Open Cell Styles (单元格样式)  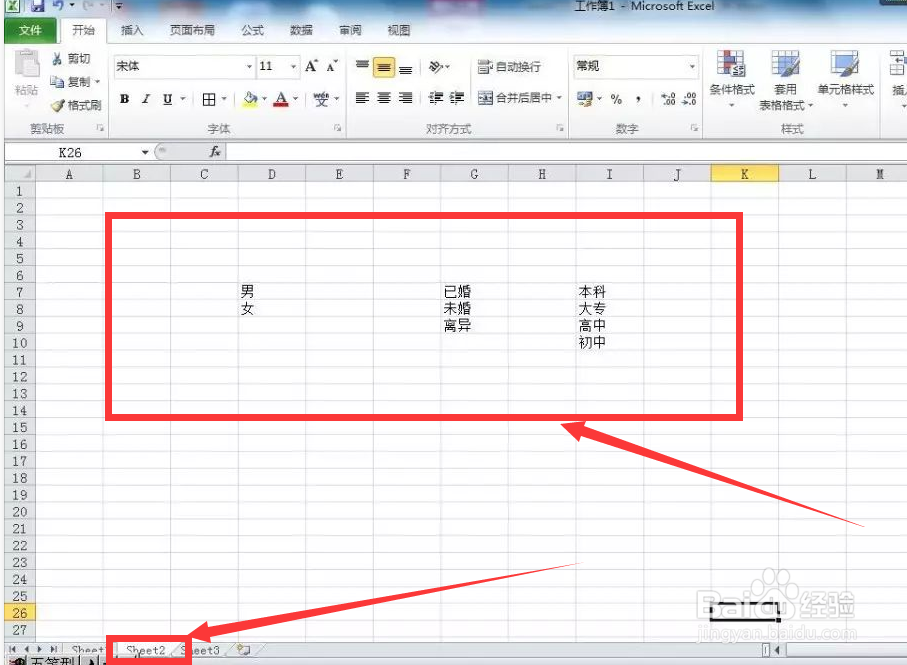[845, 79]
